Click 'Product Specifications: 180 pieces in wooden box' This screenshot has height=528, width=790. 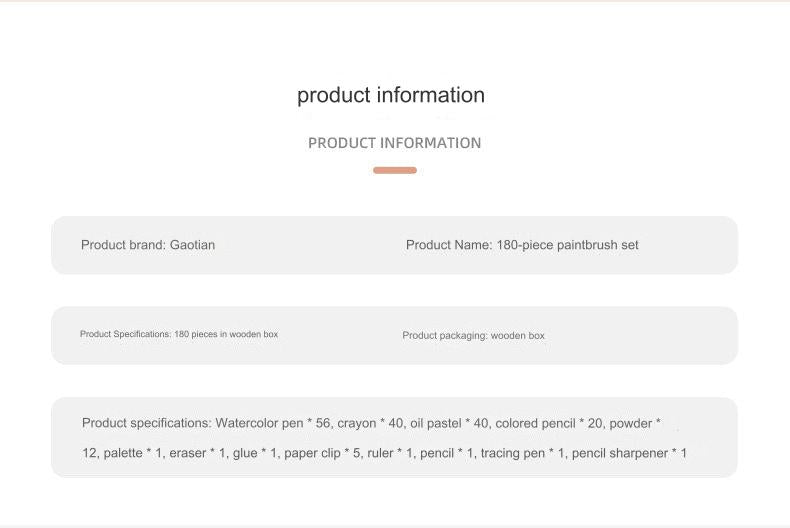coord(179,334)
